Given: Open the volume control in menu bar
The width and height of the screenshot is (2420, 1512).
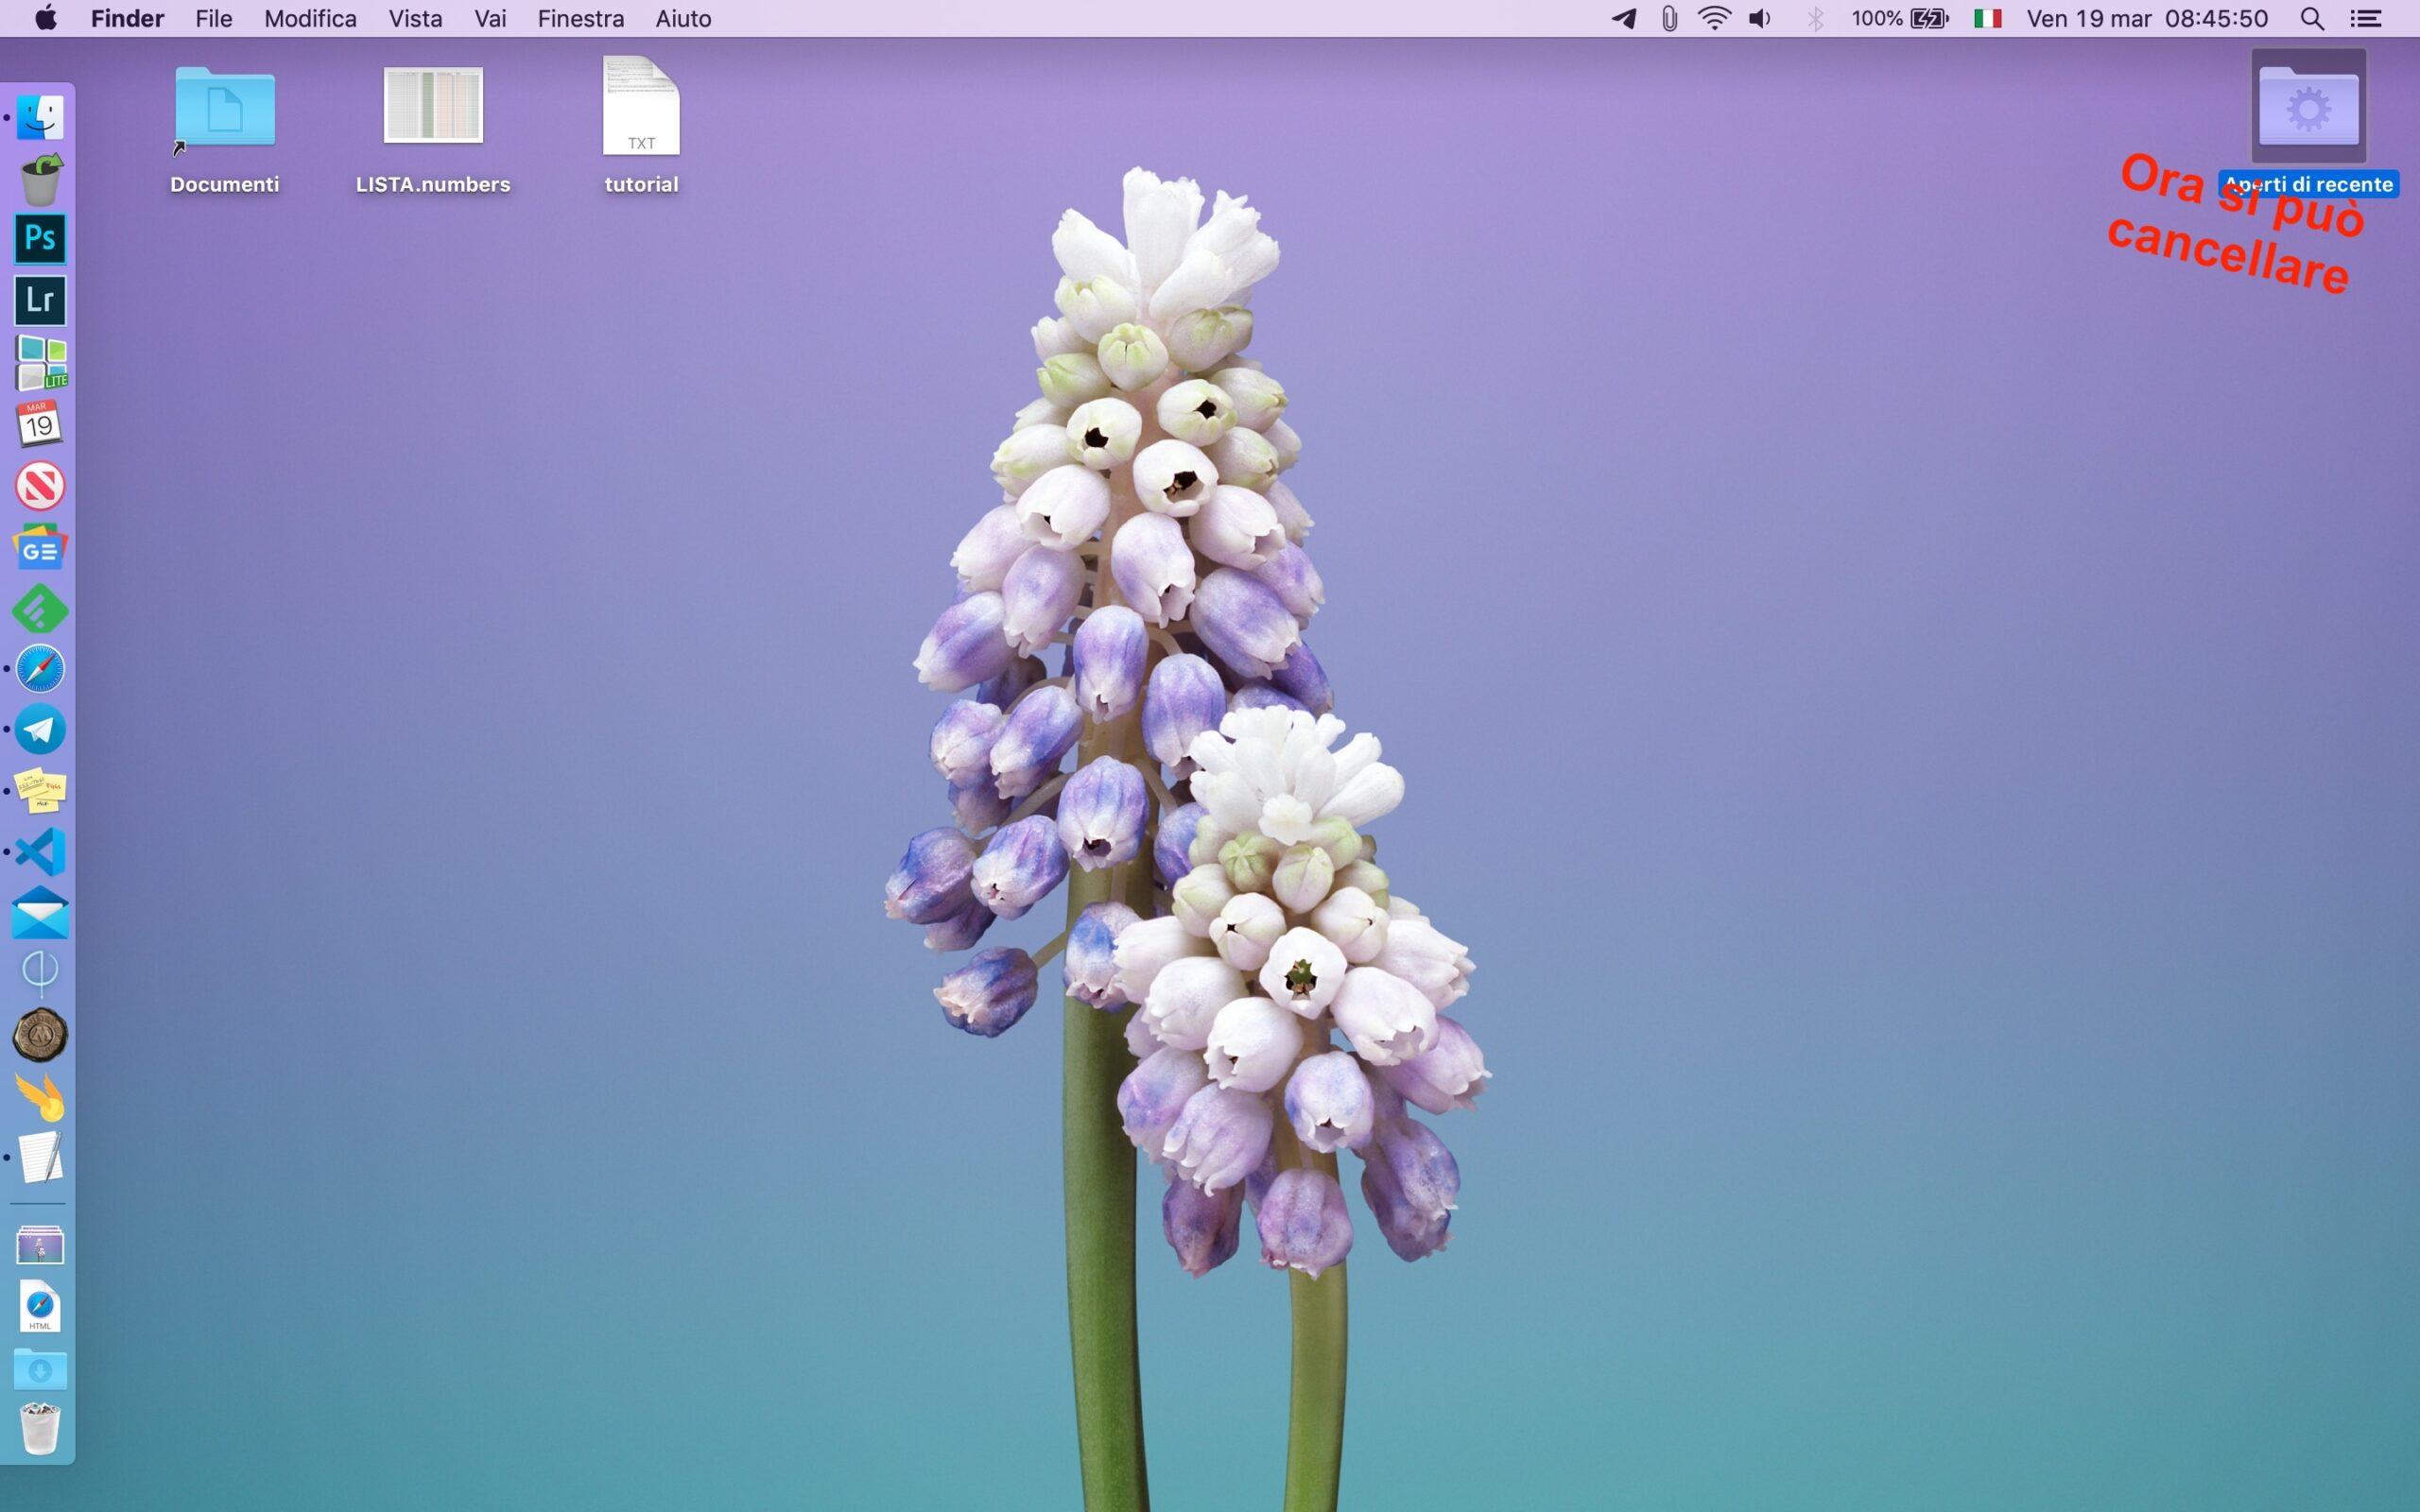Looking at the screenshot, I should (x=1760, y=19).
